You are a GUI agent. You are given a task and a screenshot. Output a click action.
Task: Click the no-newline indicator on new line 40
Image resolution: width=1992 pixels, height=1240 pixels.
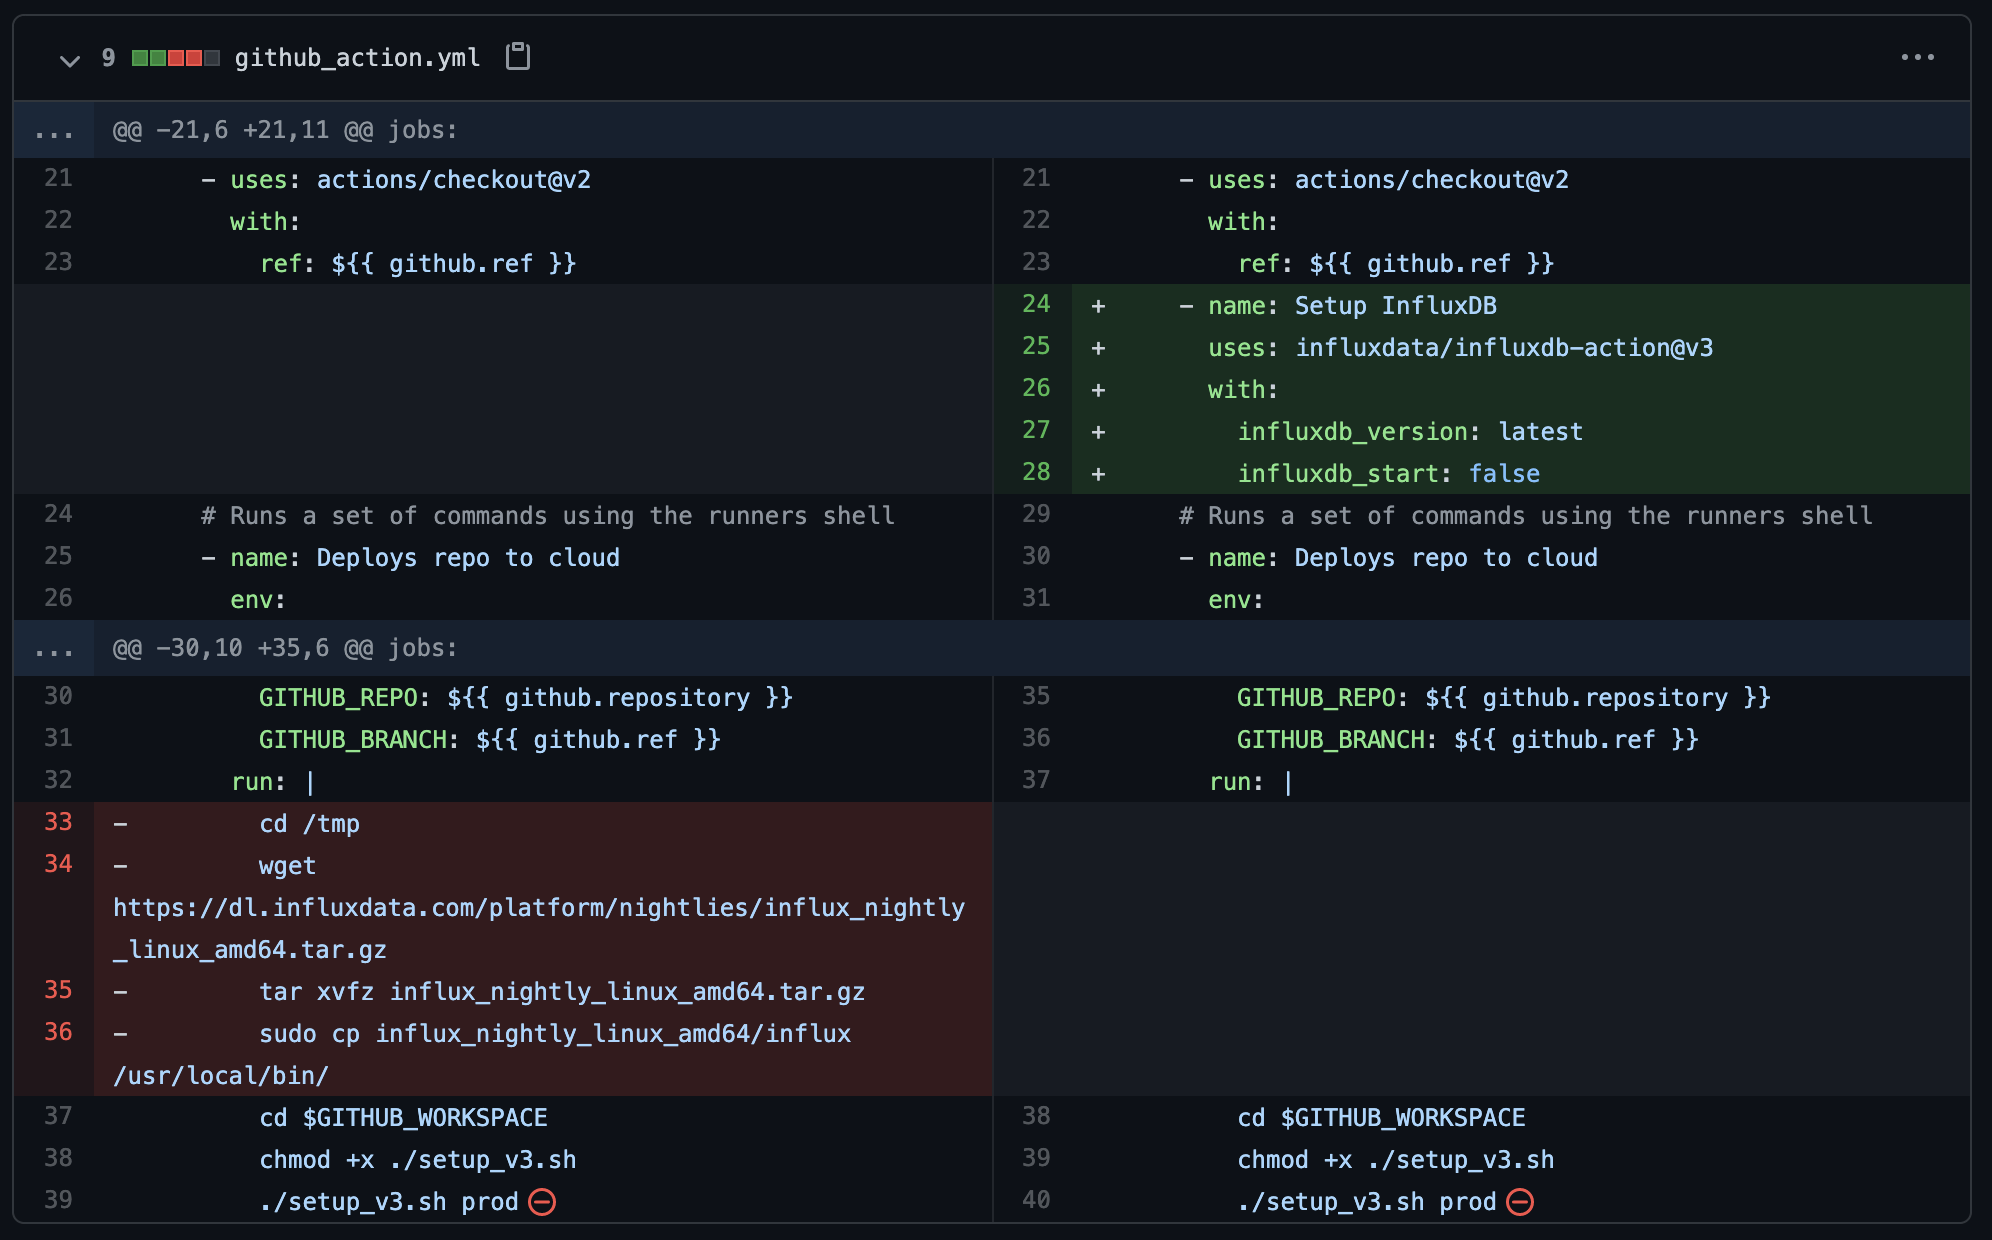1519,1202
